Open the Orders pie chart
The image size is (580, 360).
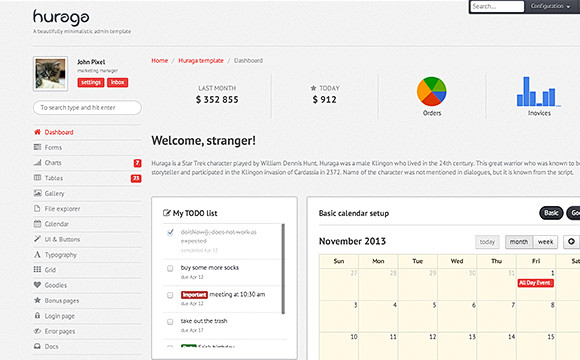432,91
